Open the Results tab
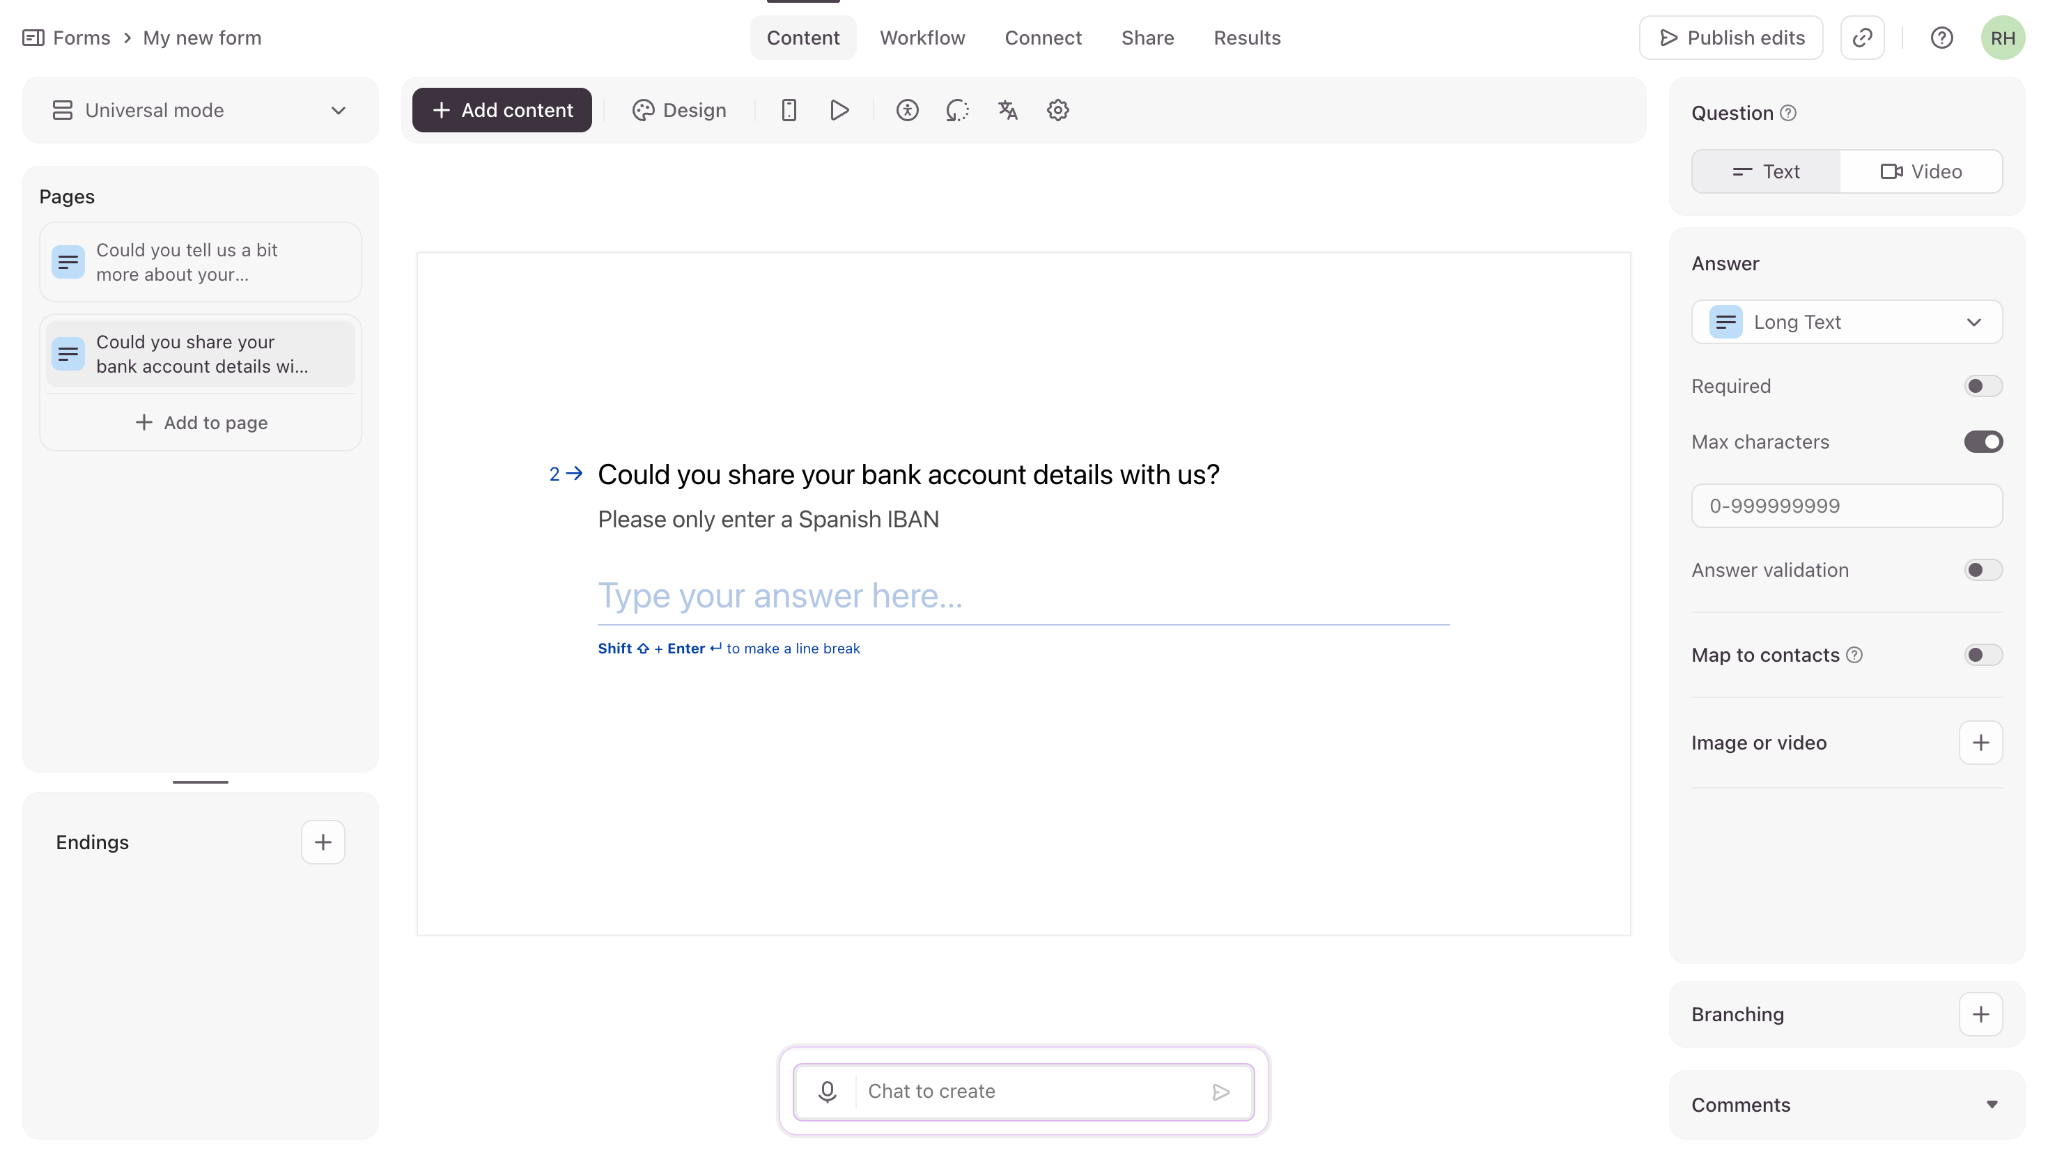Image resolution: width=2048 pixels, height=1162 pixels. point(1246,38)
